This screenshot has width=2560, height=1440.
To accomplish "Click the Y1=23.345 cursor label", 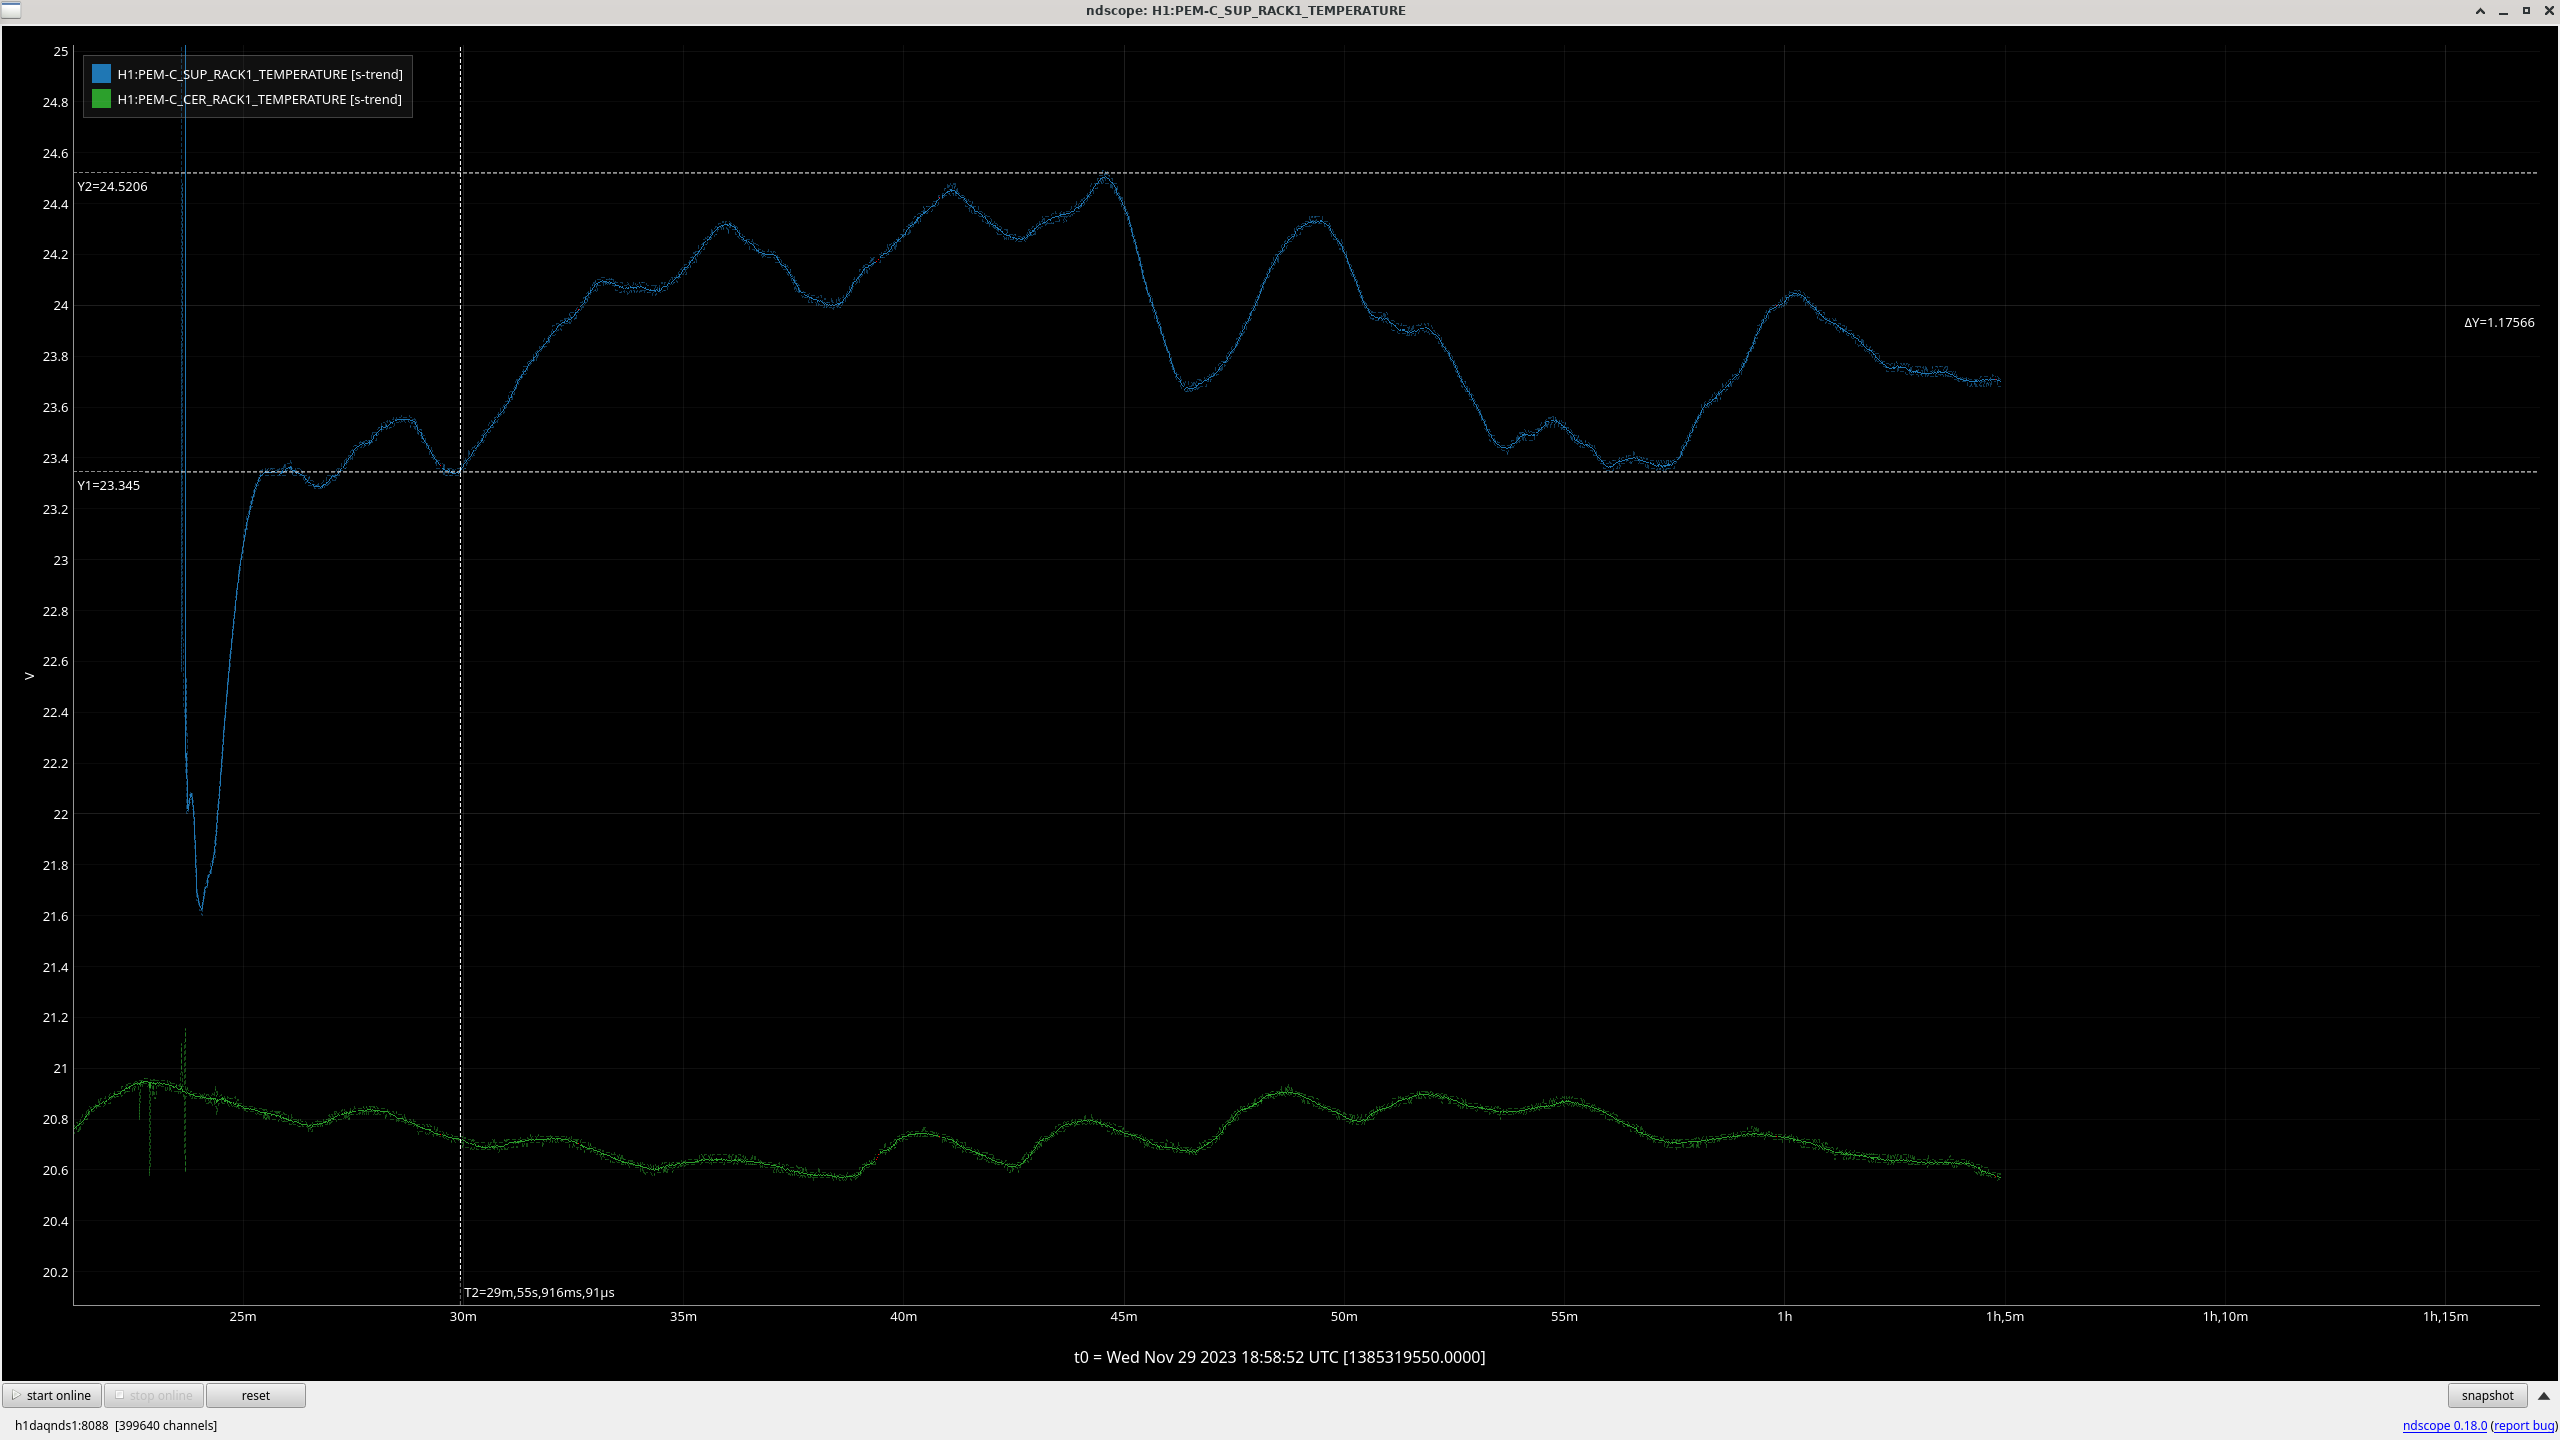I will pyautogui.click(x=109, y=485).
